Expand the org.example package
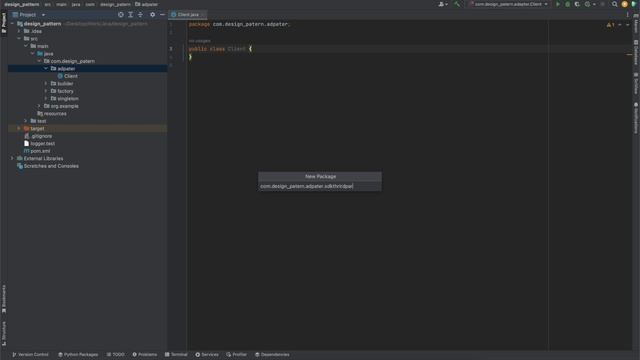Screen dimensions: 640x360 [x=39, y=106]
